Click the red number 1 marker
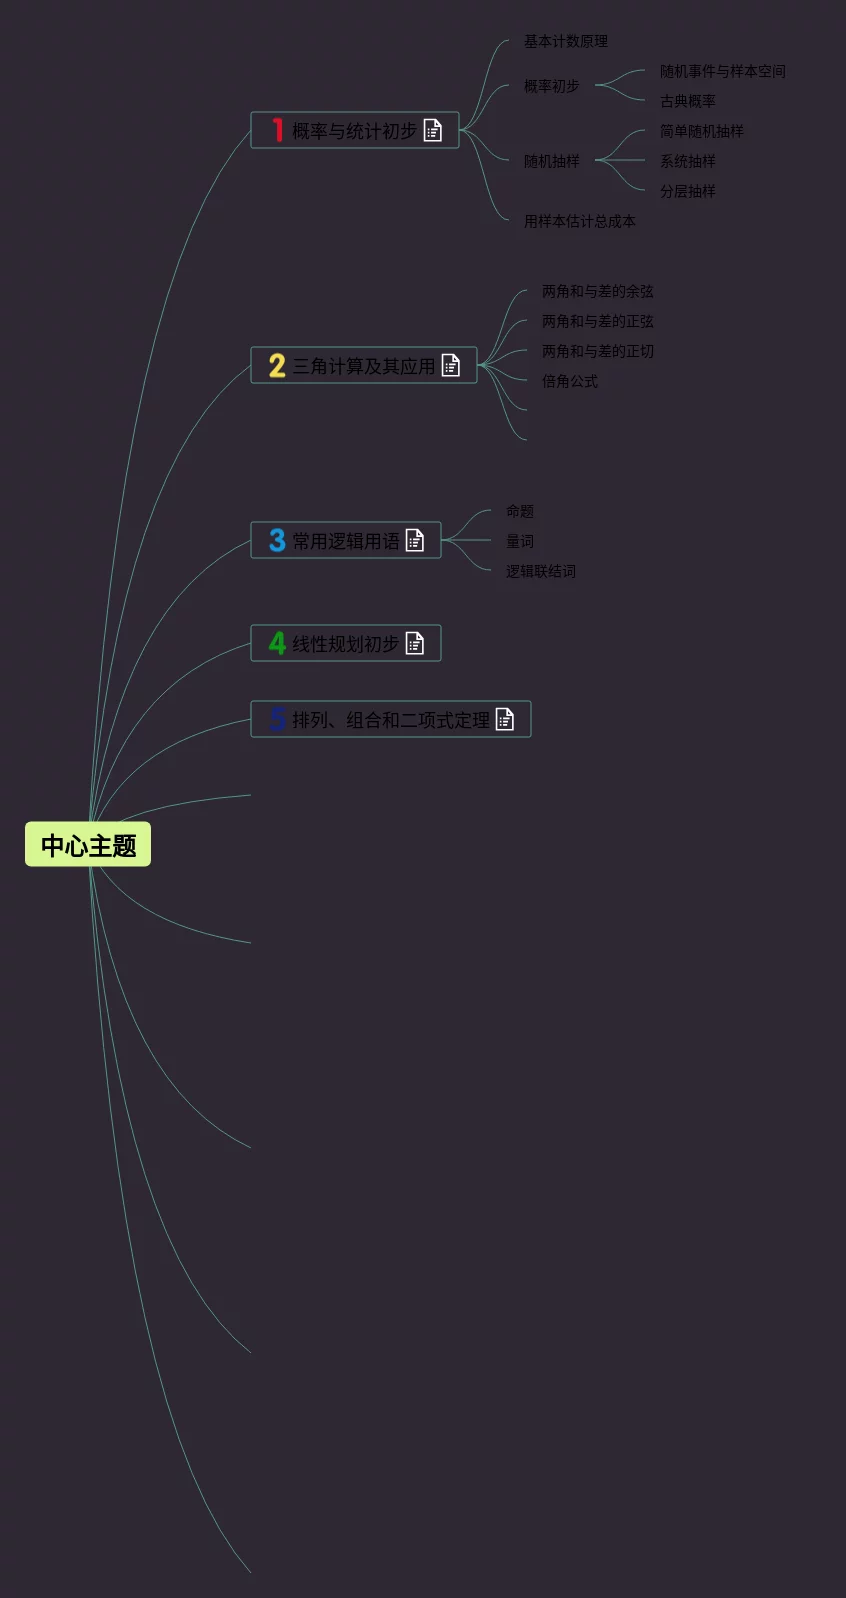 (277, 131)
